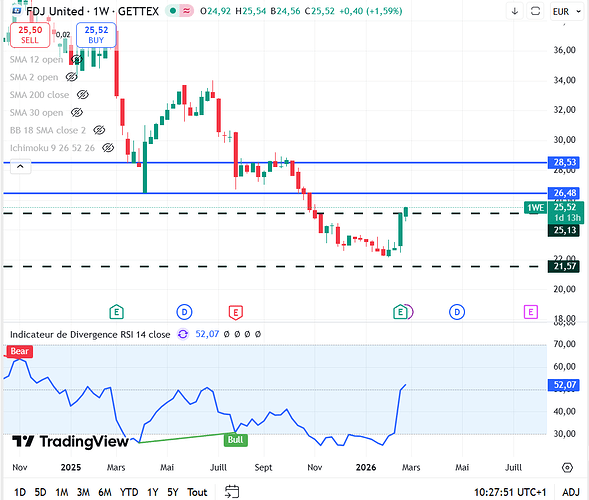Toggle visibility of SMA 200 close

point(83,95)
